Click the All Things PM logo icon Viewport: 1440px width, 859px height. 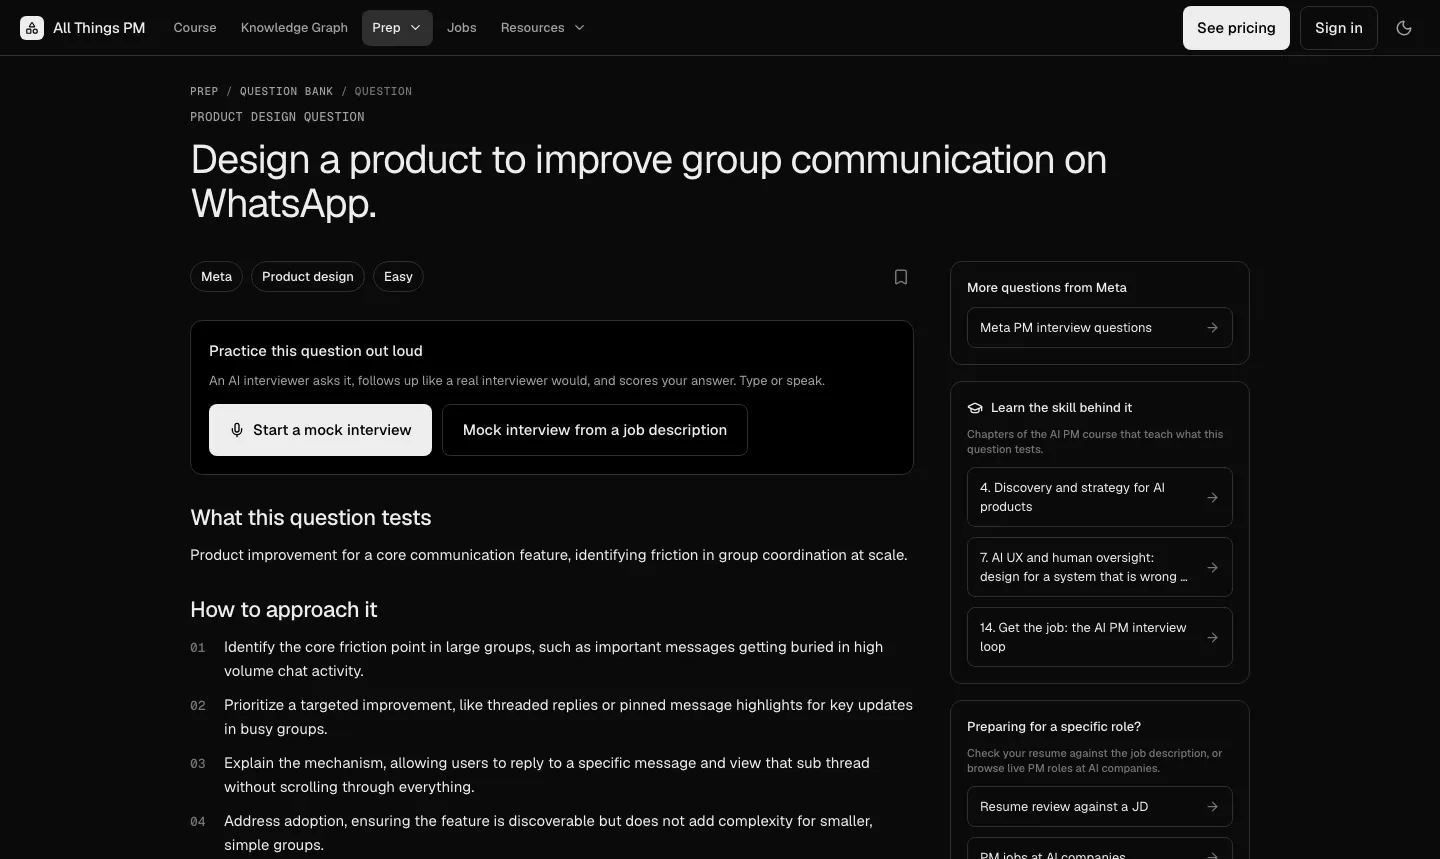click(x=32, y=28)
